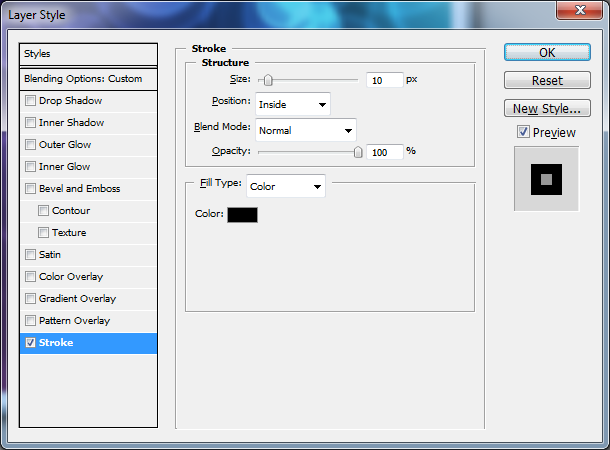This screenshot has width=610, height=450.
Task: Select the Inner Shadow label in list
Action: (x=72, y=123)
